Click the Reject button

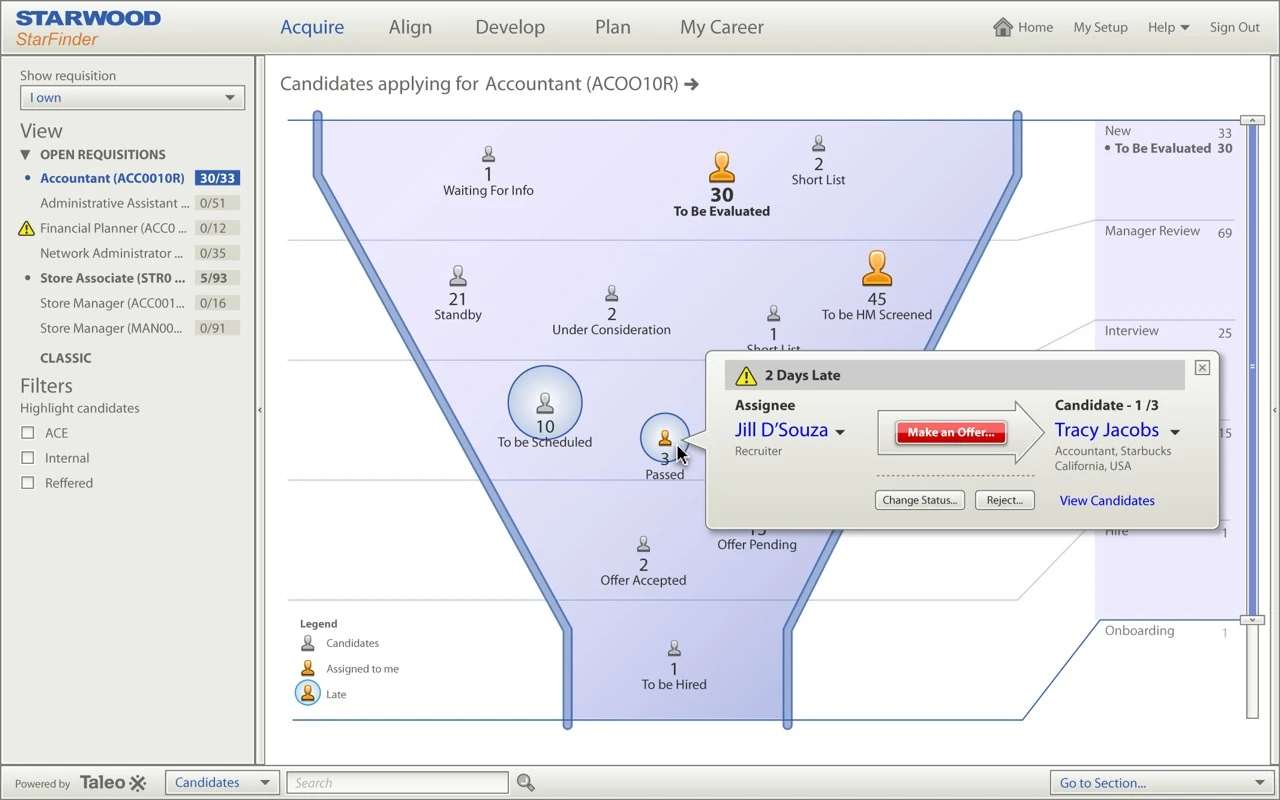point(1005,500)
